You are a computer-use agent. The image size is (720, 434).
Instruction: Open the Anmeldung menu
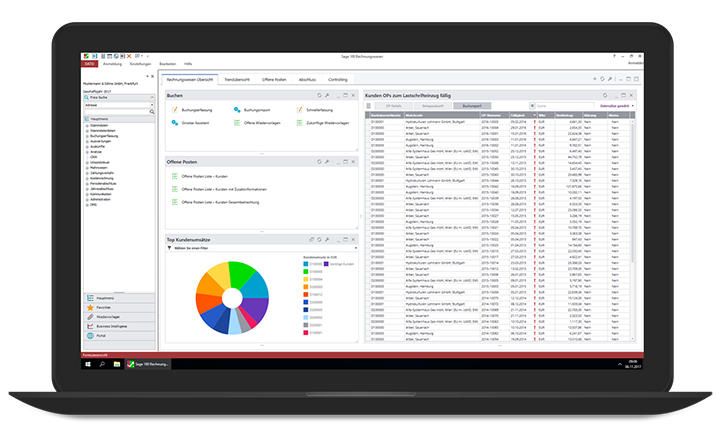coord(112,64)
